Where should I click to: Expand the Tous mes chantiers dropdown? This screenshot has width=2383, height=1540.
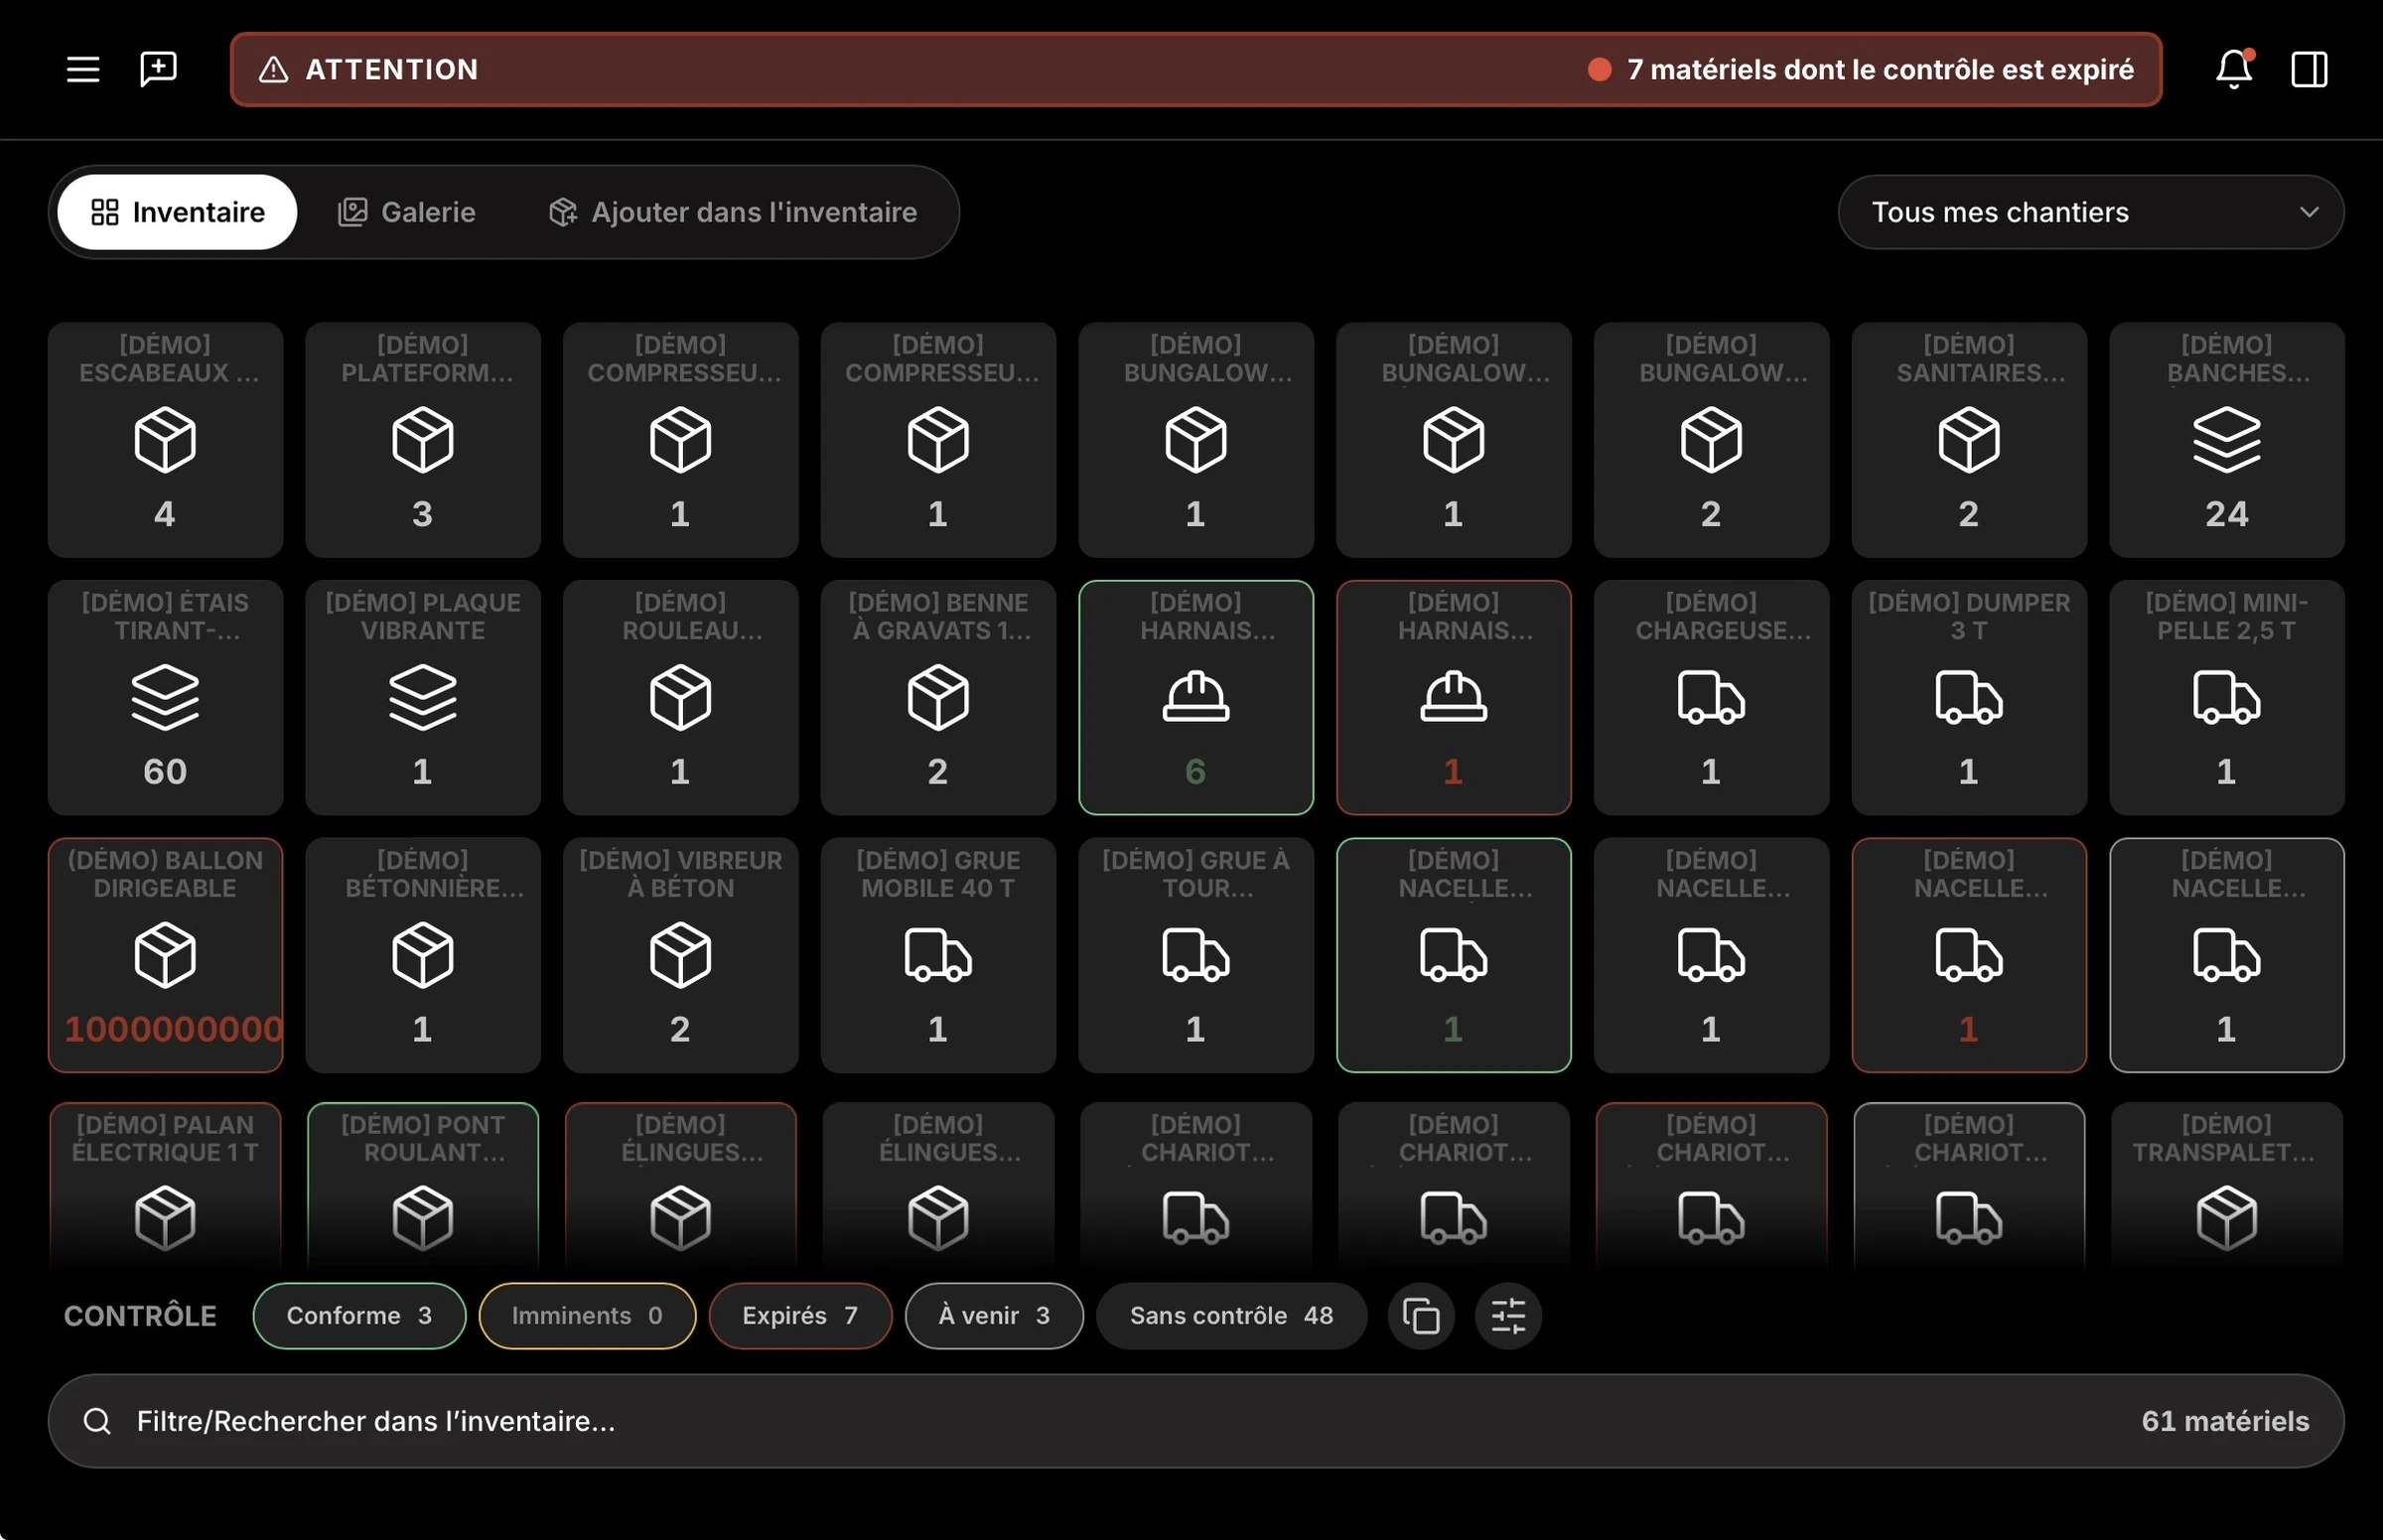click(2090, 212)
